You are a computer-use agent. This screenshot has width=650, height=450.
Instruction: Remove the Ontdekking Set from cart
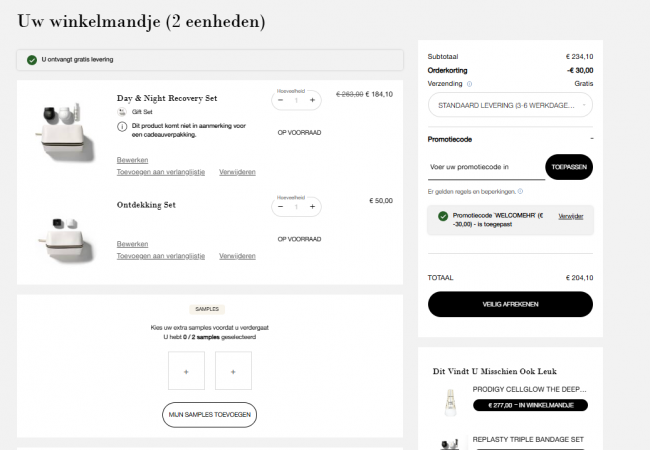[237, 256]
